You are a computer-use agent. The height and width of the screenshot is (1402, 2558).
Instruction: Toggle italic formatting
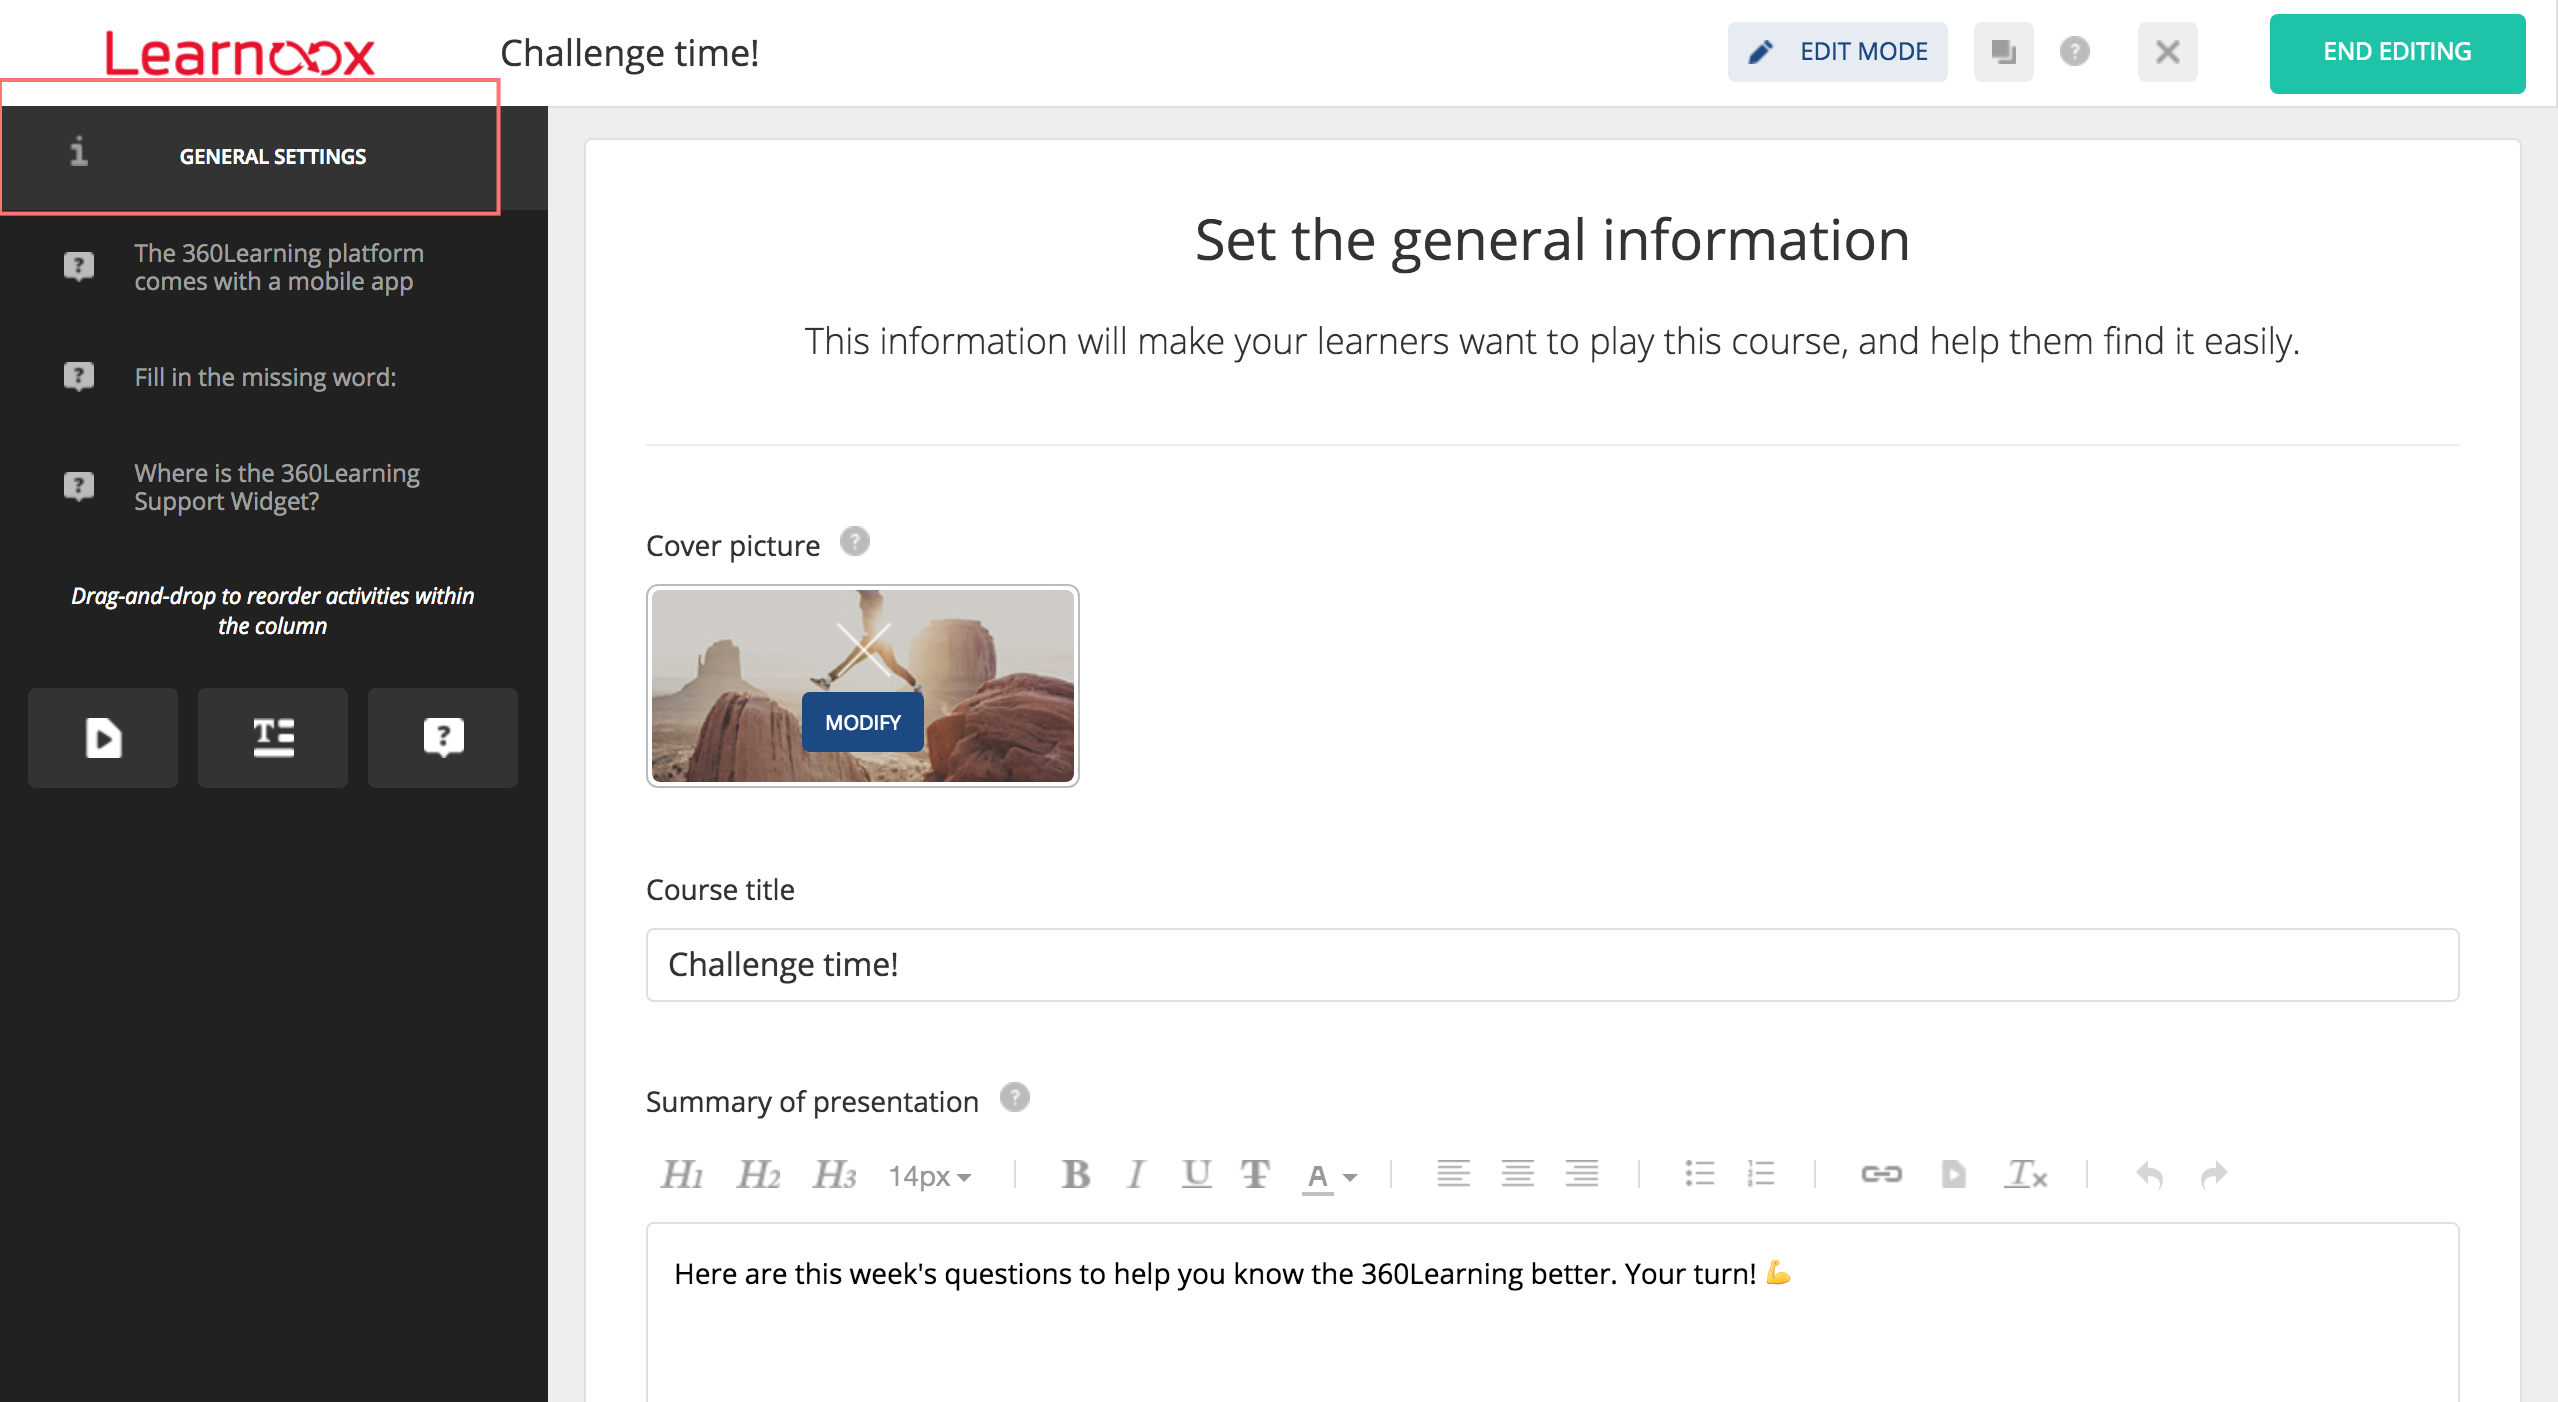pyautogui.click(x=1135, y=1174)
